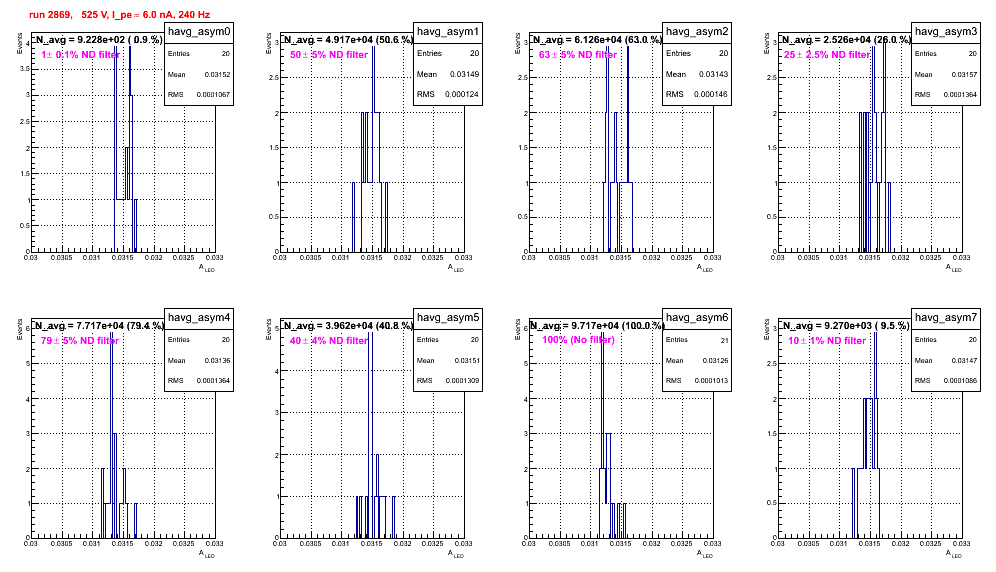Click the Mean value 0.03151 in havg_asym5
Image resolution: width=996 pixels, height=572 pixels.
[x=466, y=360]
